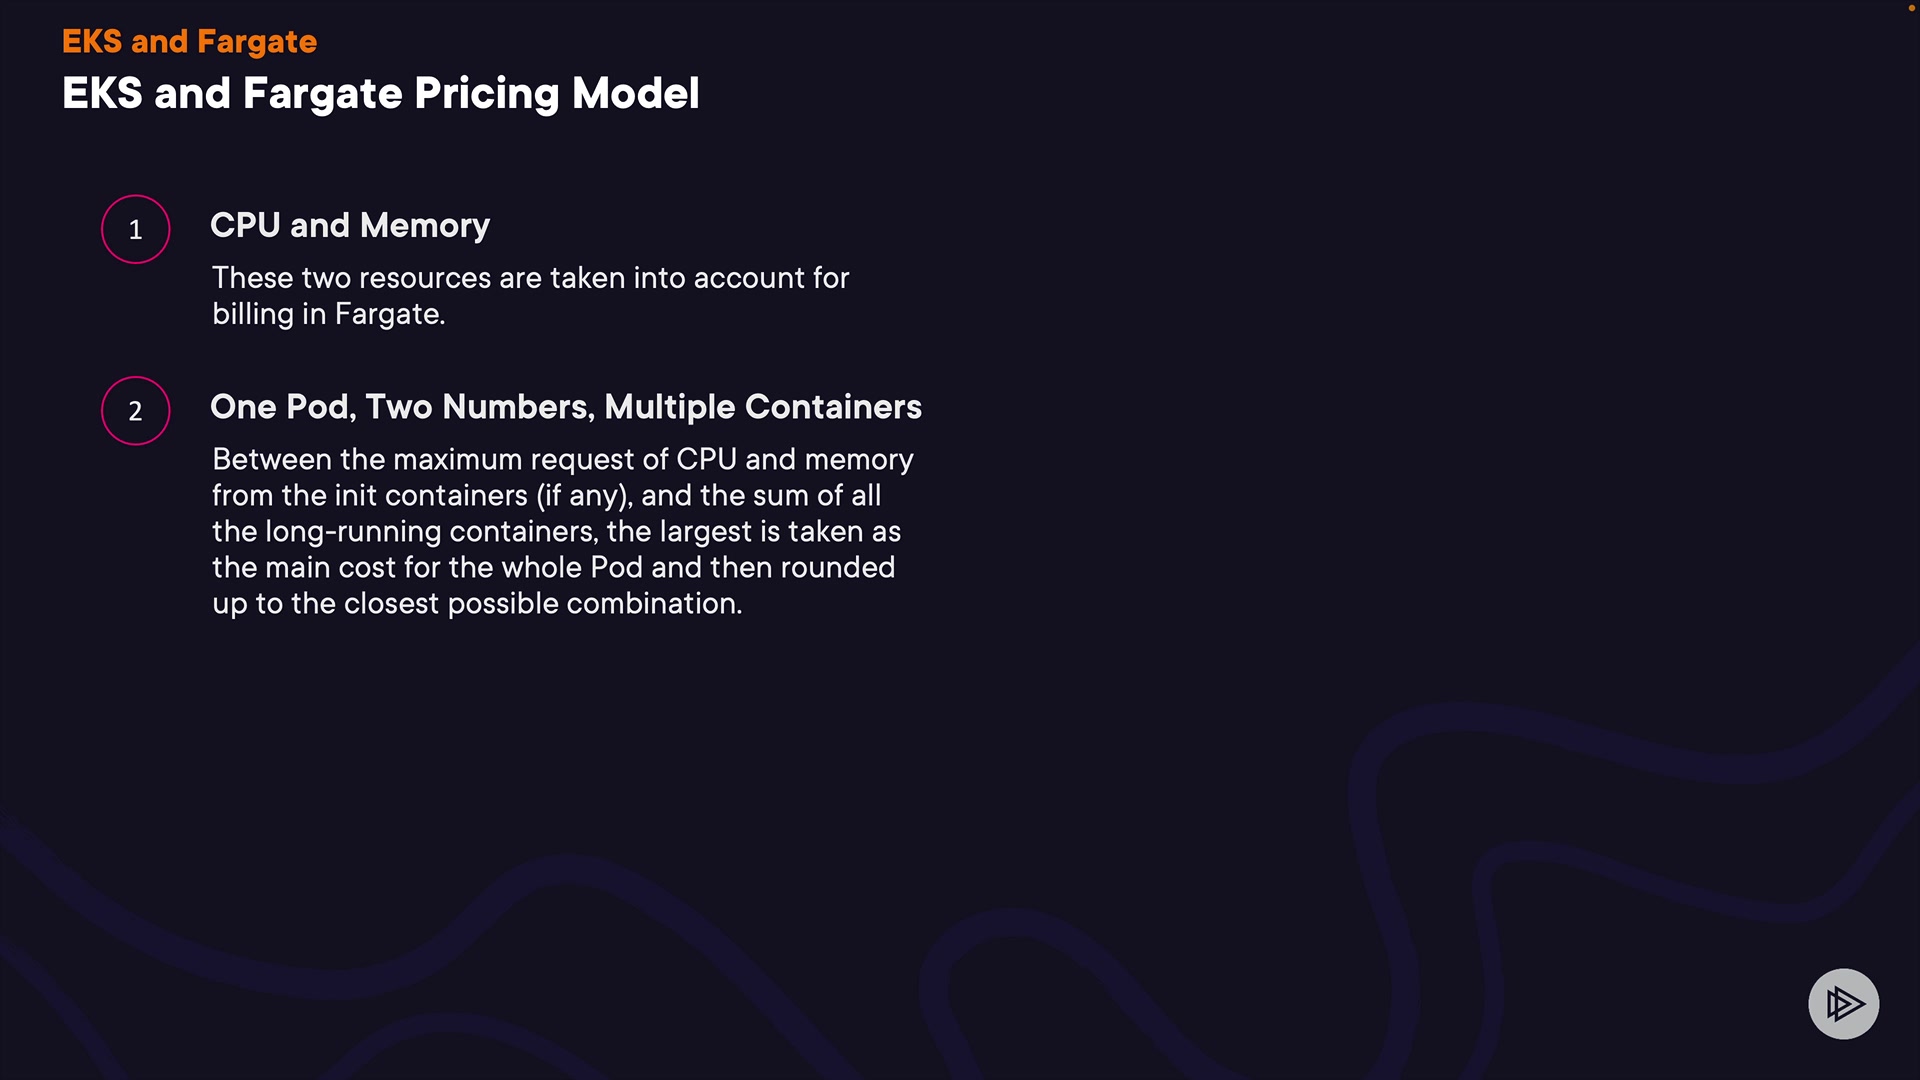This screenshot has width=1920, height=1080.
Task: Select the 'CPU and Memory' heading
Action: [349, 225]
